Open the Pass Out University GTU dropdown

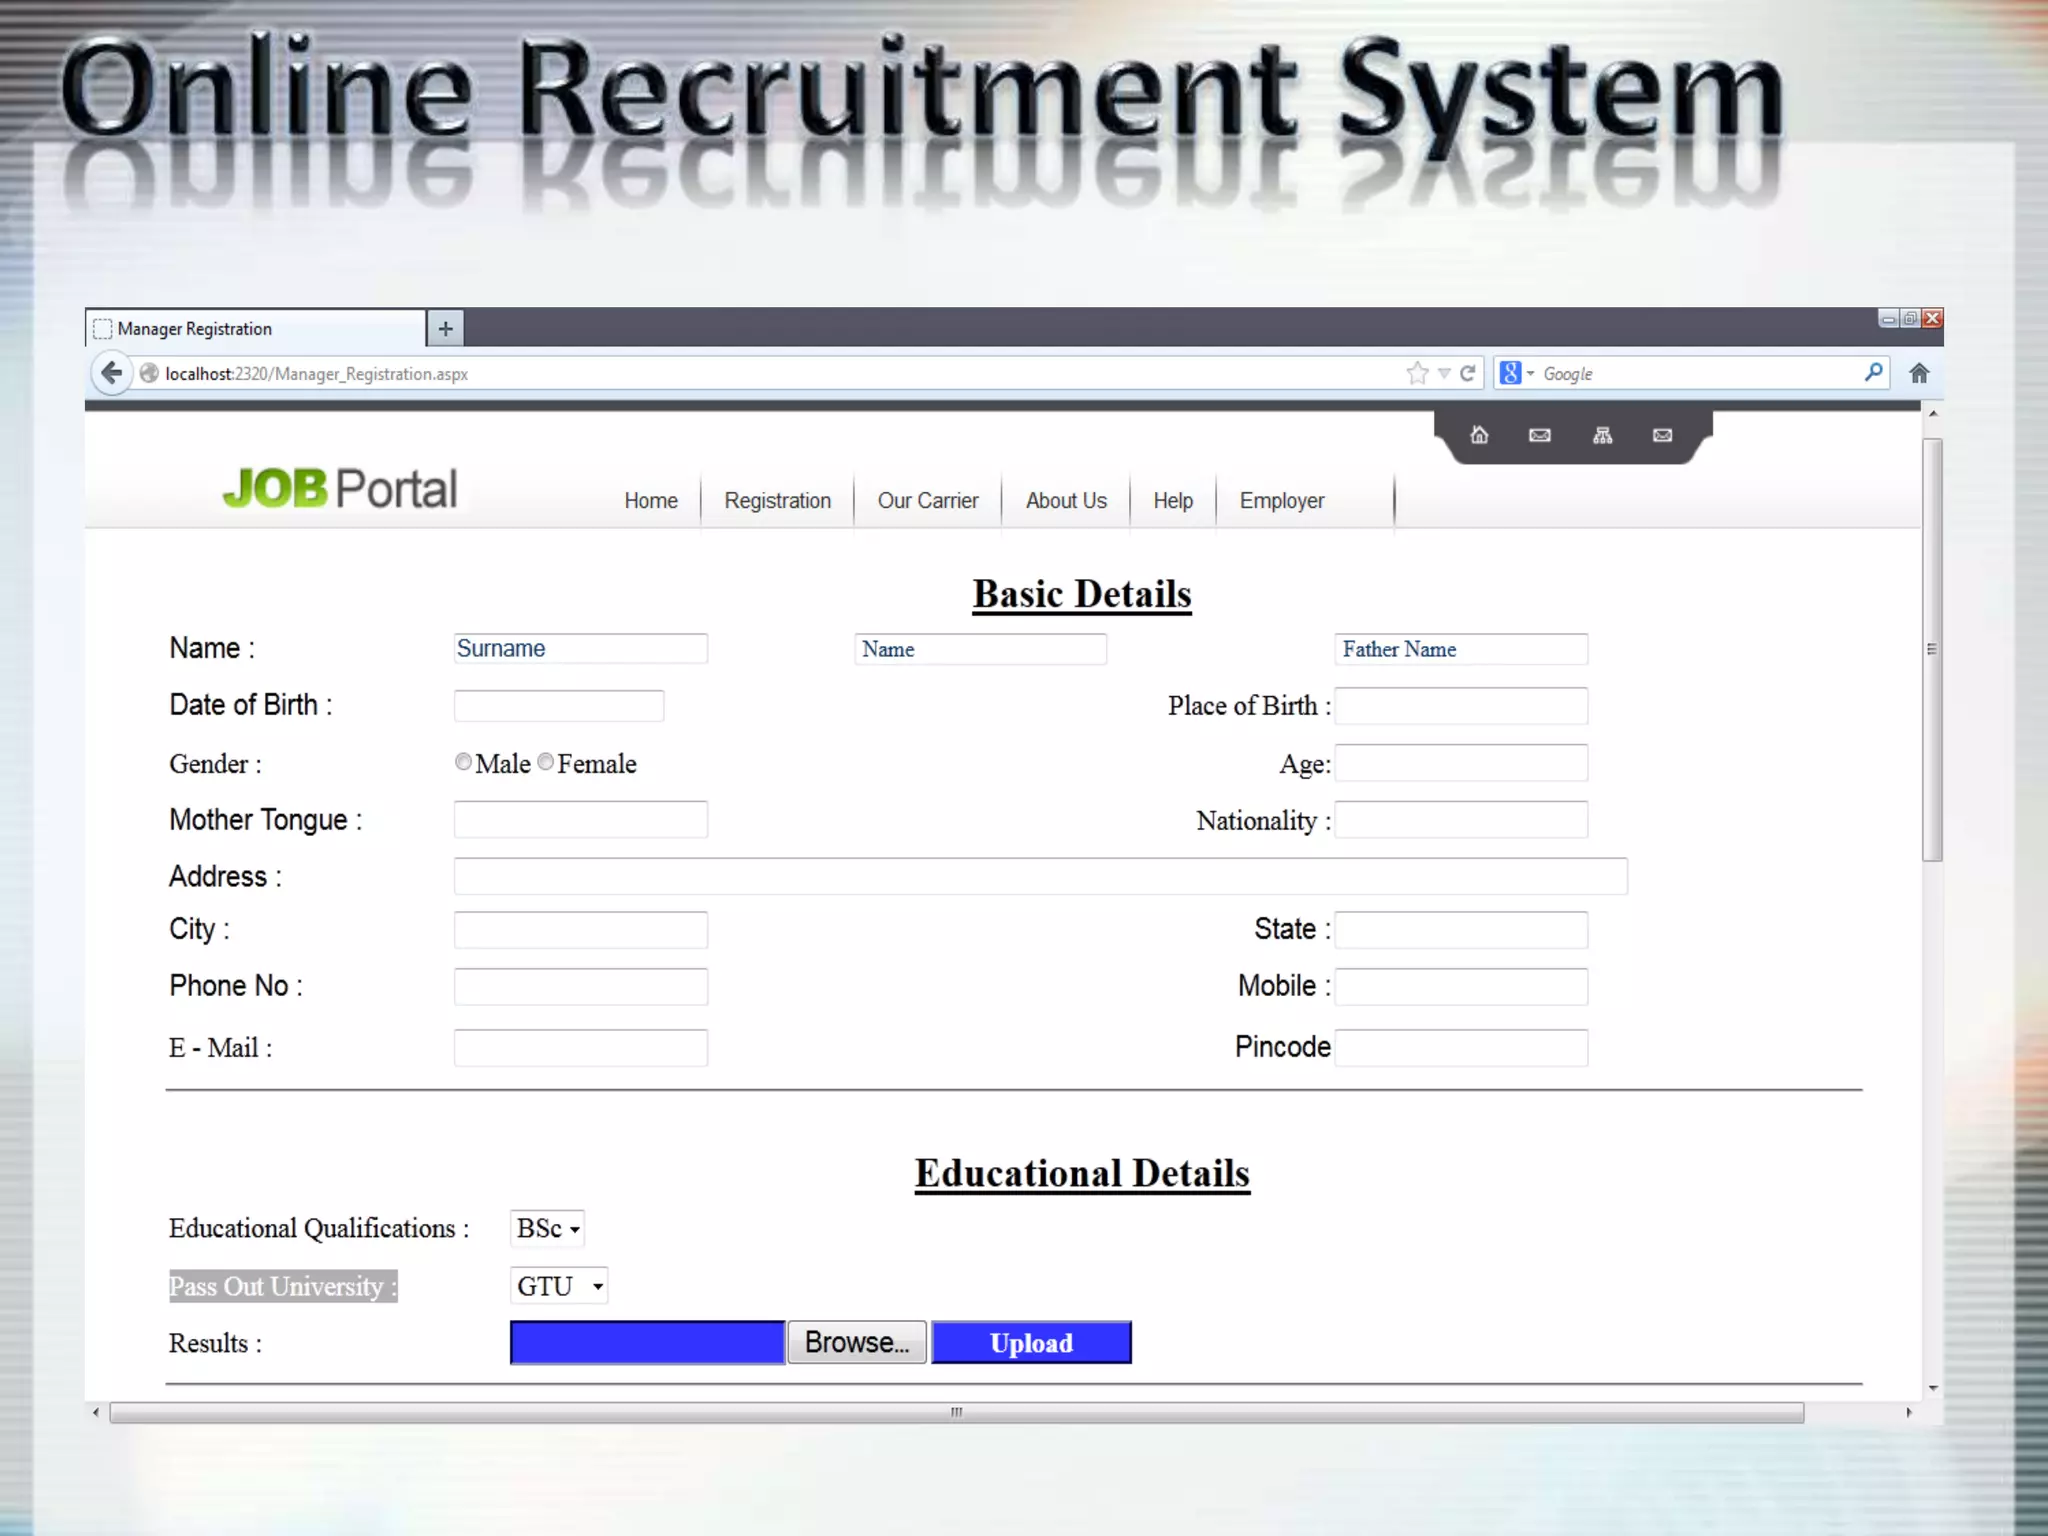click(x=559, y=1286)
